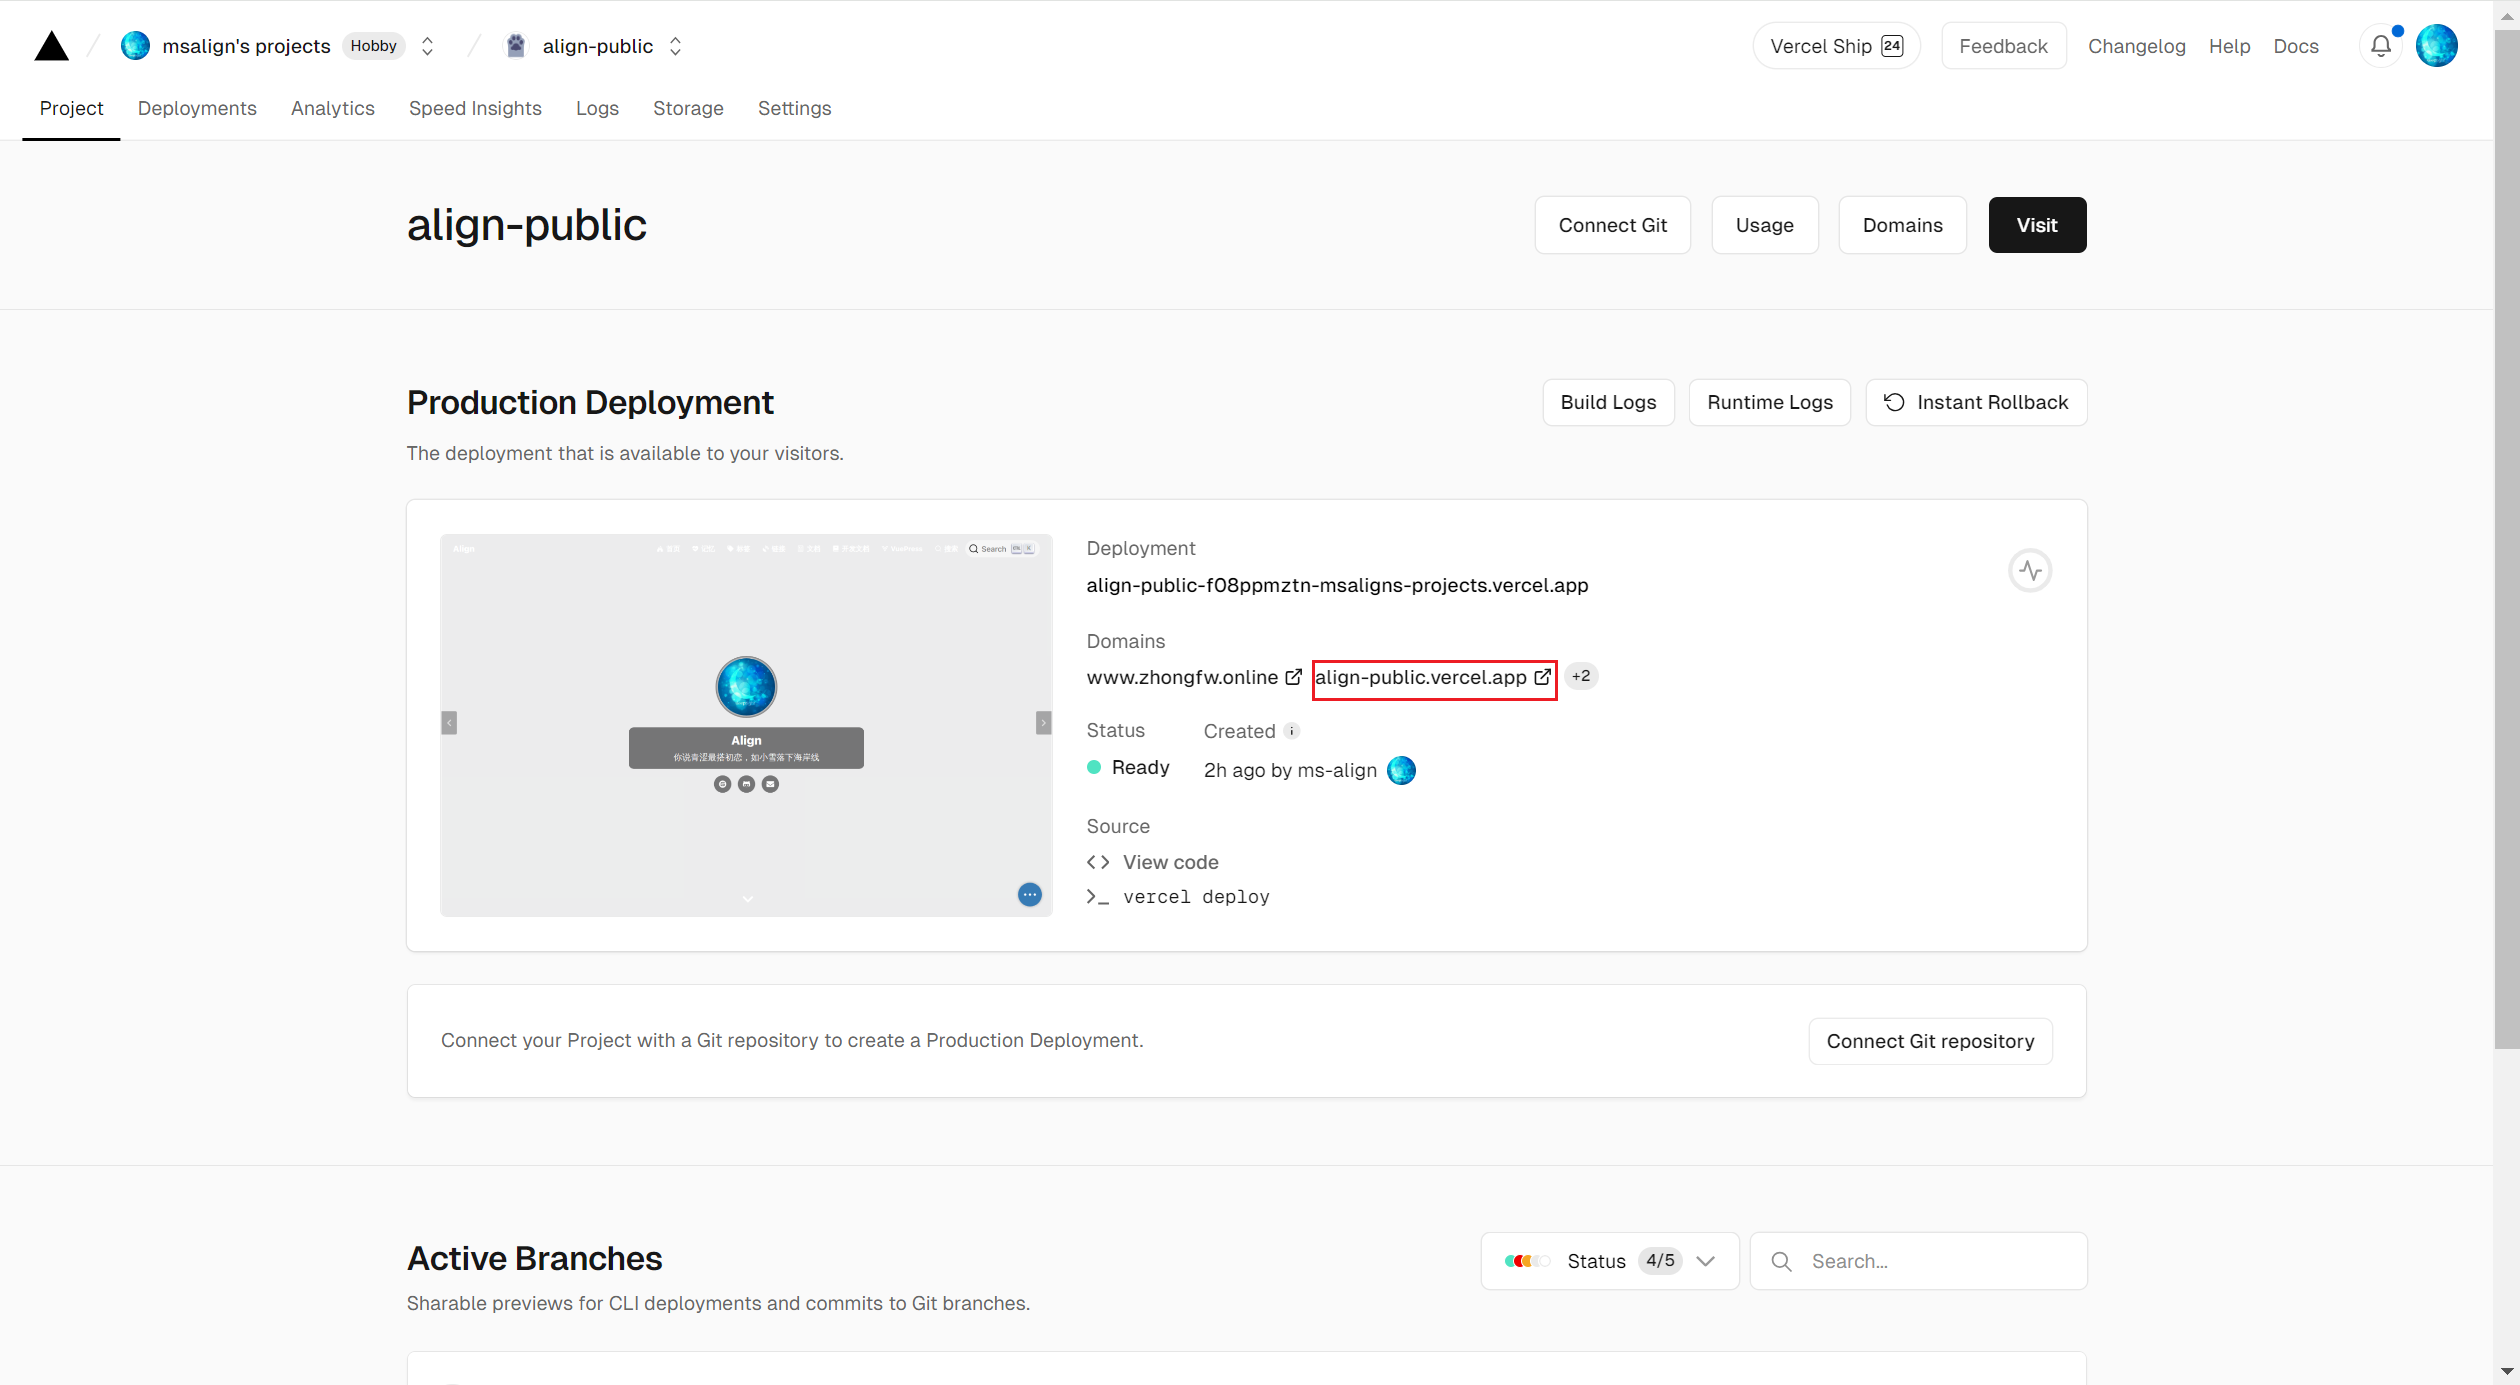Click the deployment activity pulse icon
Image resolution: width=2520 pixels, height=1385 pixels.
pos(2030,570)
